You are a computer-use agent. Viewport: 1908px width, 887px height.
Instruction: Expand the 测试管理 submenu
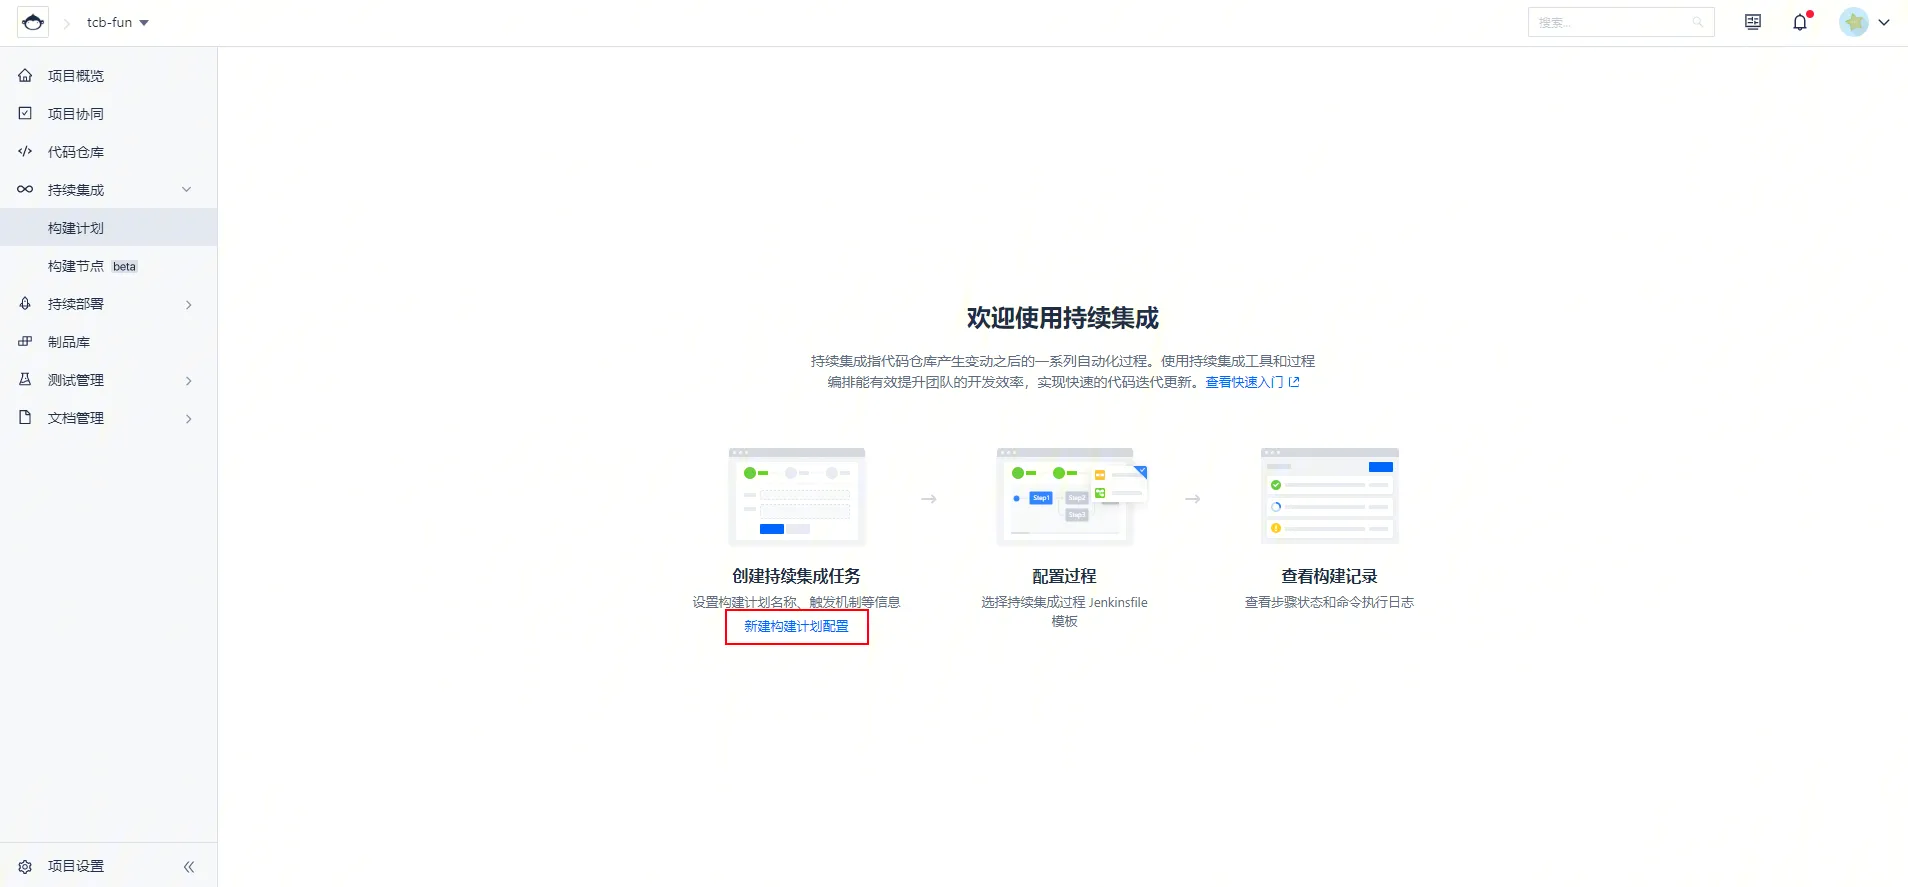[x=188, y=380]
